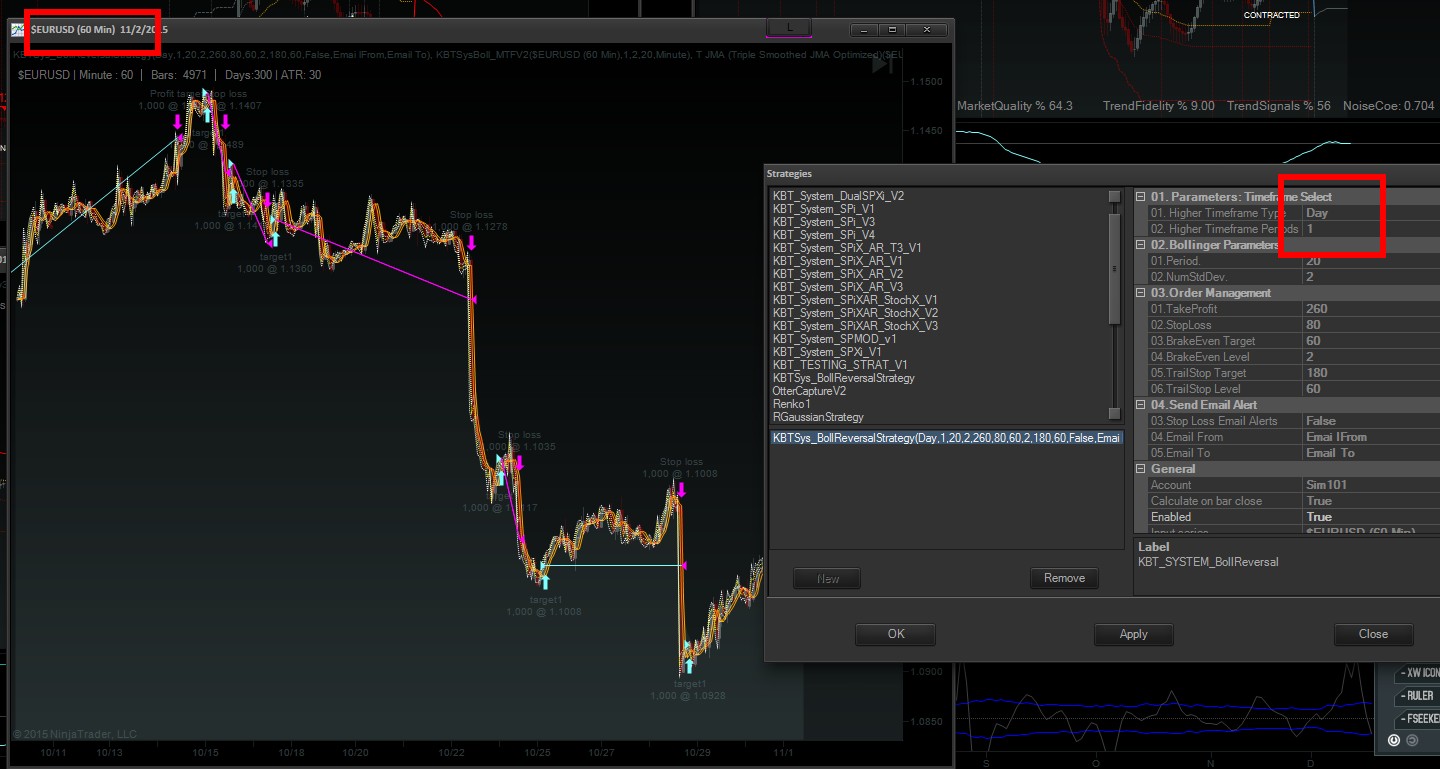Viewport: 1440px width, 769px height.
Task: Click the CONTRACTED label in background chart
Action: [x=1272, y=15]
